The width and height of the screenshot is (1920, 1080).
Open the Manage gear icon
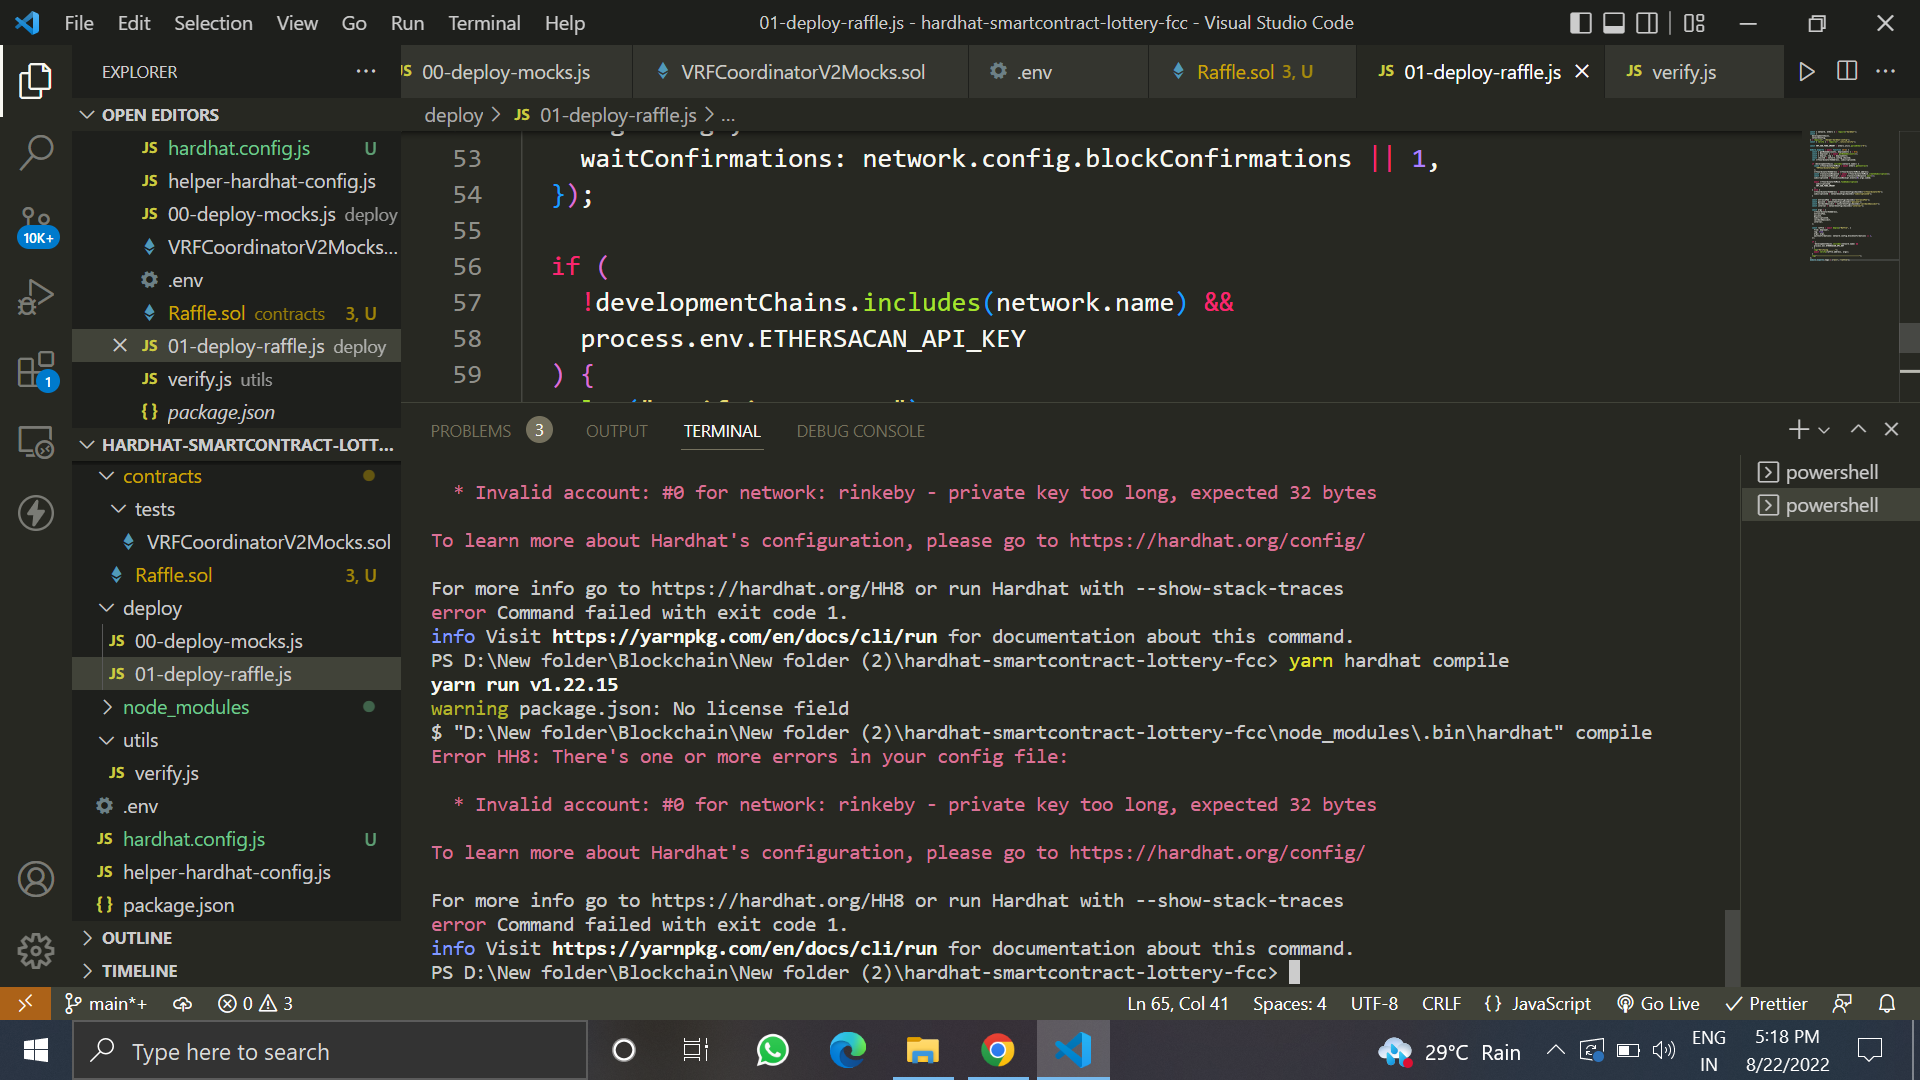(36, 951)
